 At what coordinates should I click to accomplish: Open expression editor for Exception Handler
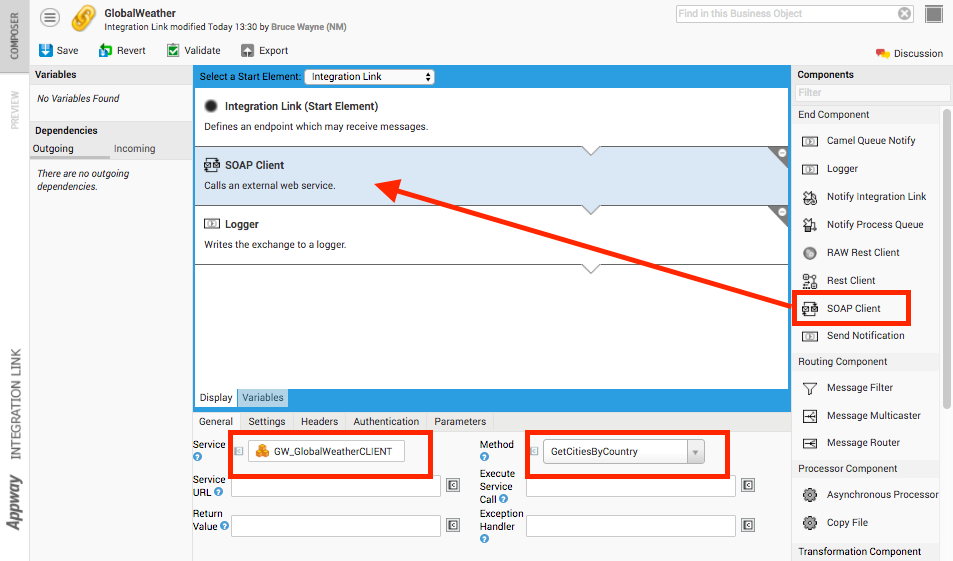tap(748, 525)
